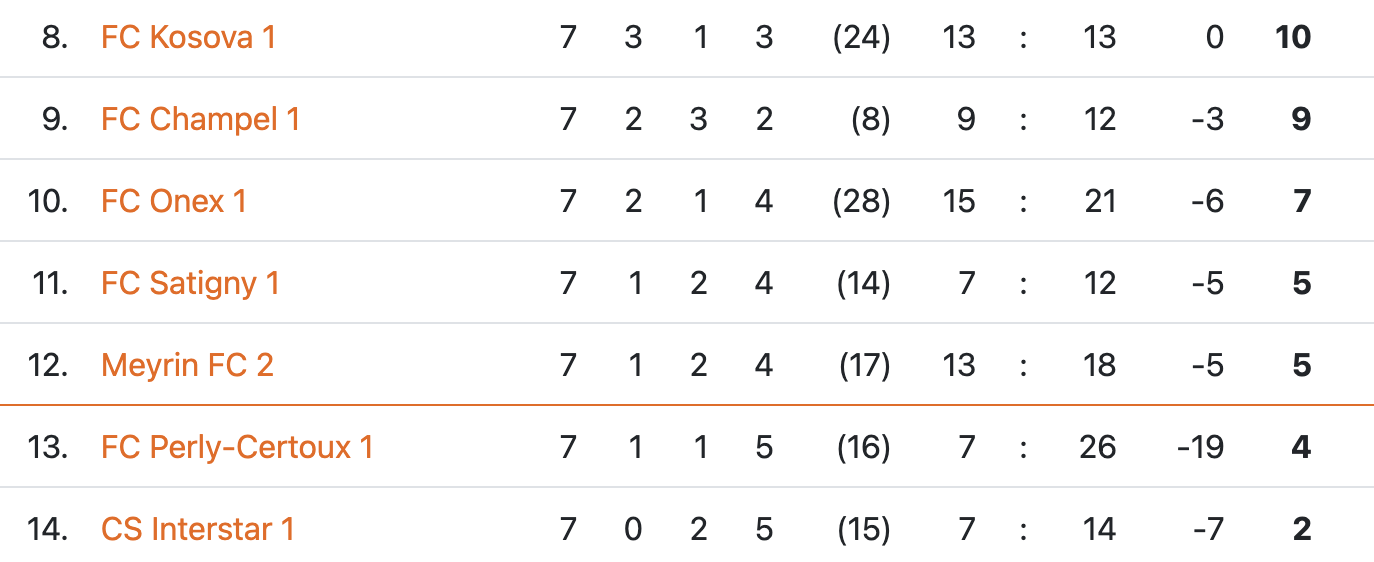Click CS Interstar 1's bold points total 2

[x=1300, y=529]
